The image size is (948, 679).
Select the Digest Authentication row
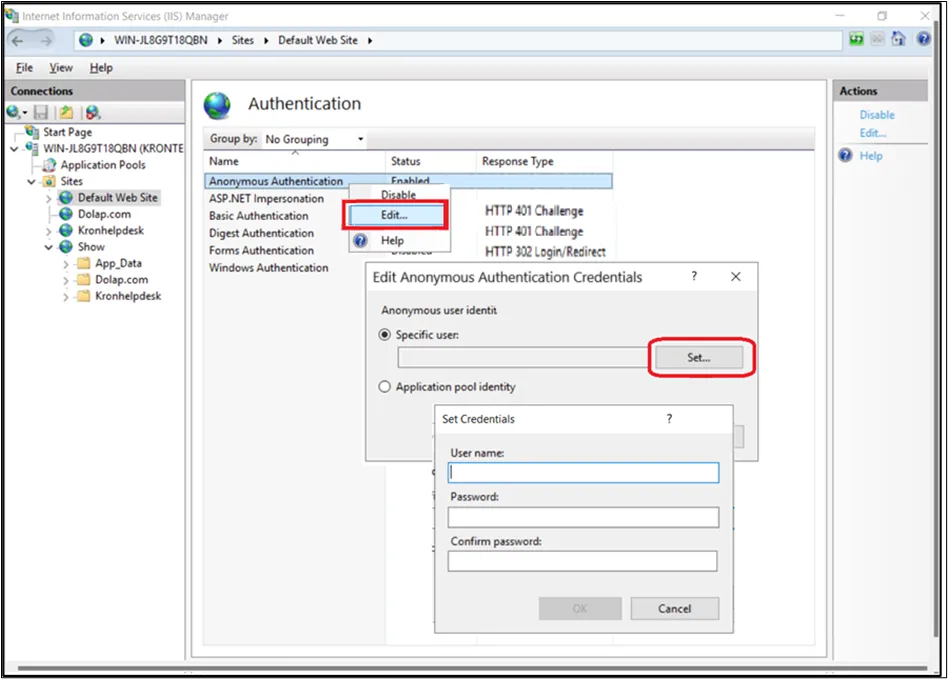tap(261, 233)
